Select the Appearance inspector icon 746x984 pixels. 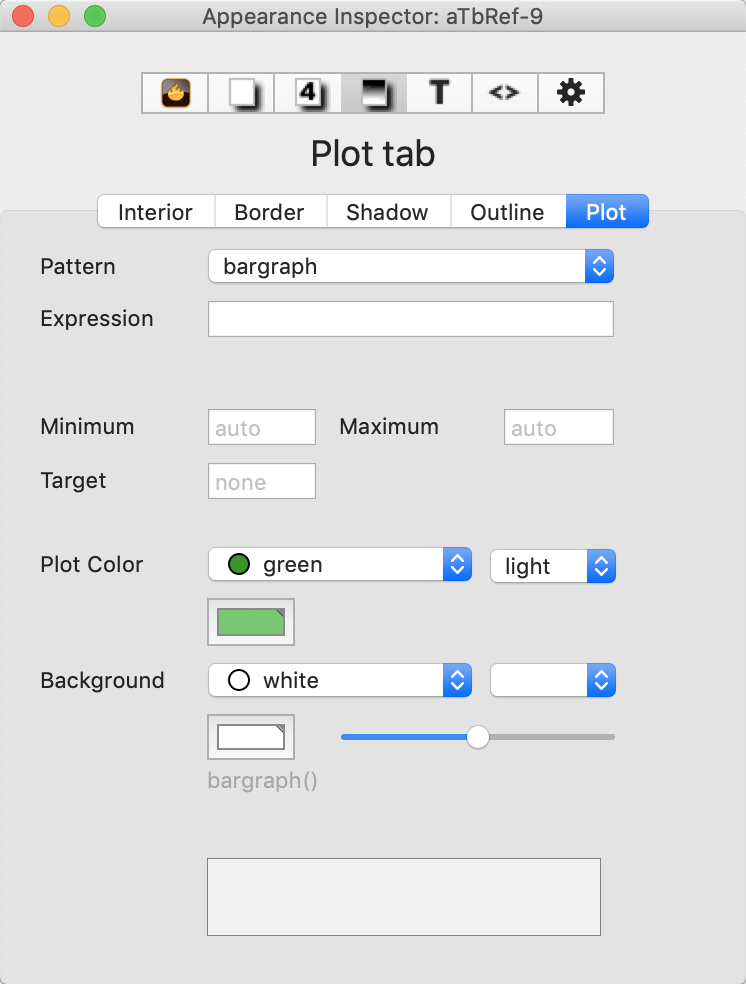372,93
